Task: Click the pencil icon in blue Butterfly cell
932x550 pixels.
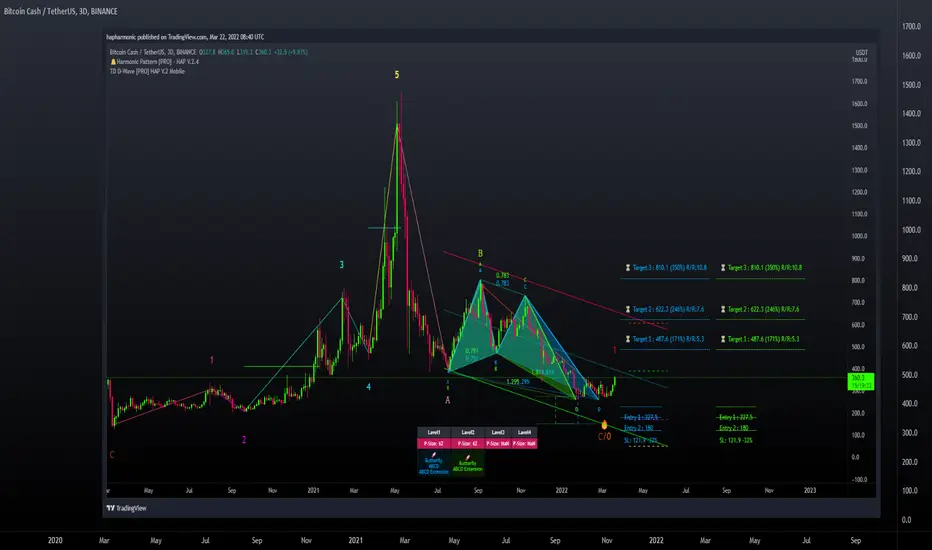Action: 434,455
